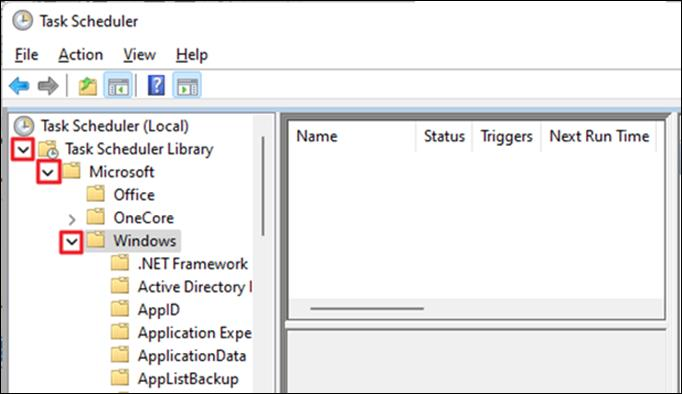The image size is (682, 394).
Task: Click the Application Experience folder icon
Action: [120, 332]
